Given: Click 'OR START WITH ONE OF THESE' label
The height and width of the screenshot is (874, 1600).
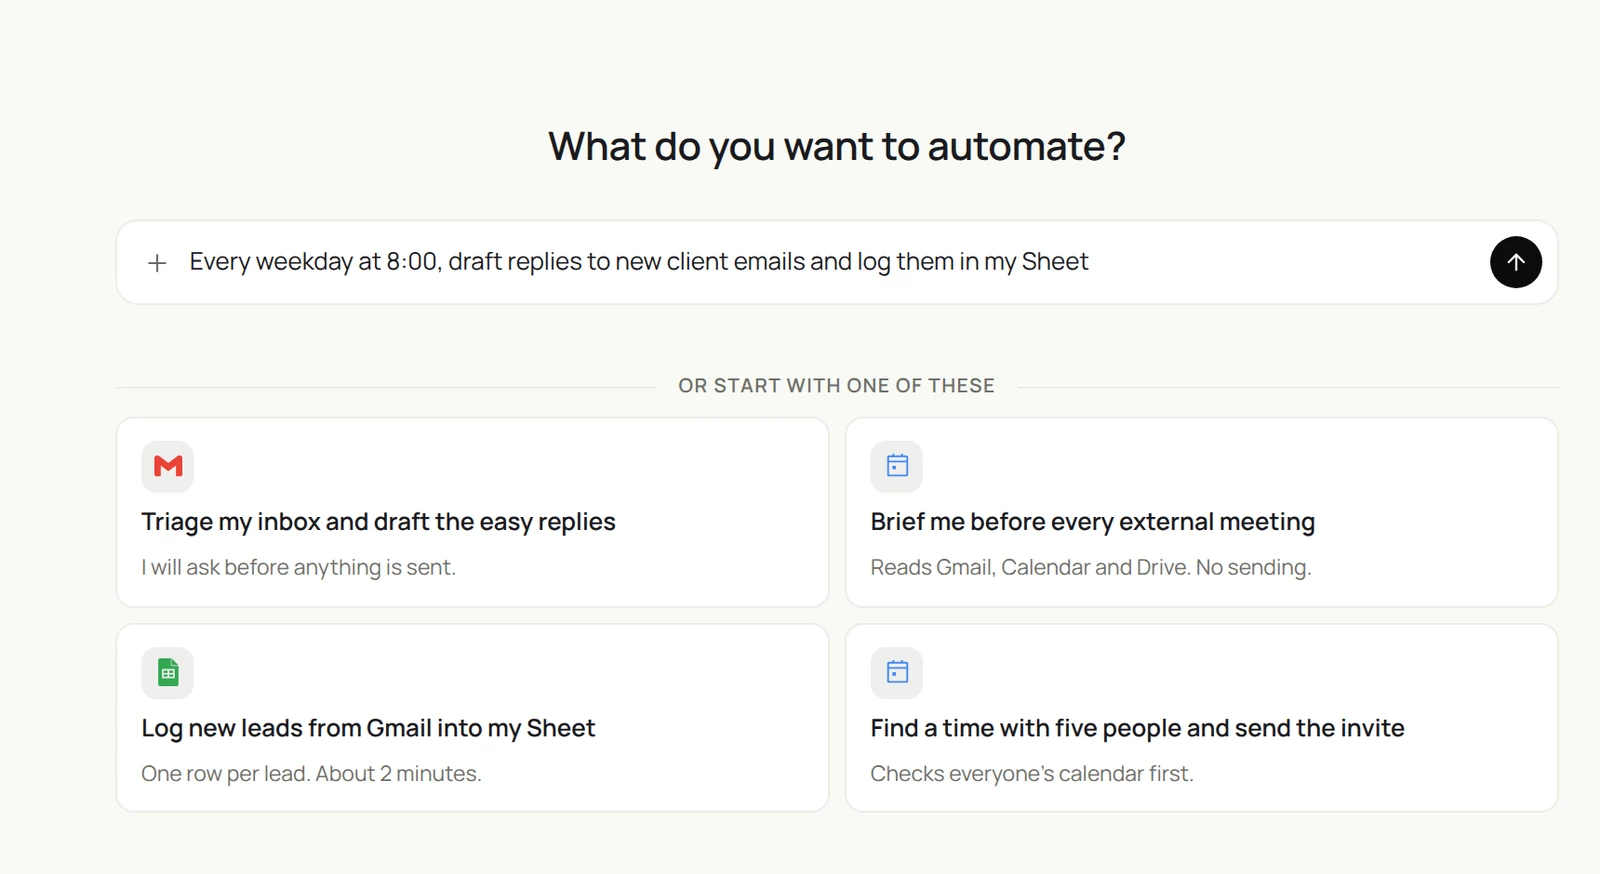Looking at the screenshot, I should (836, 386).
